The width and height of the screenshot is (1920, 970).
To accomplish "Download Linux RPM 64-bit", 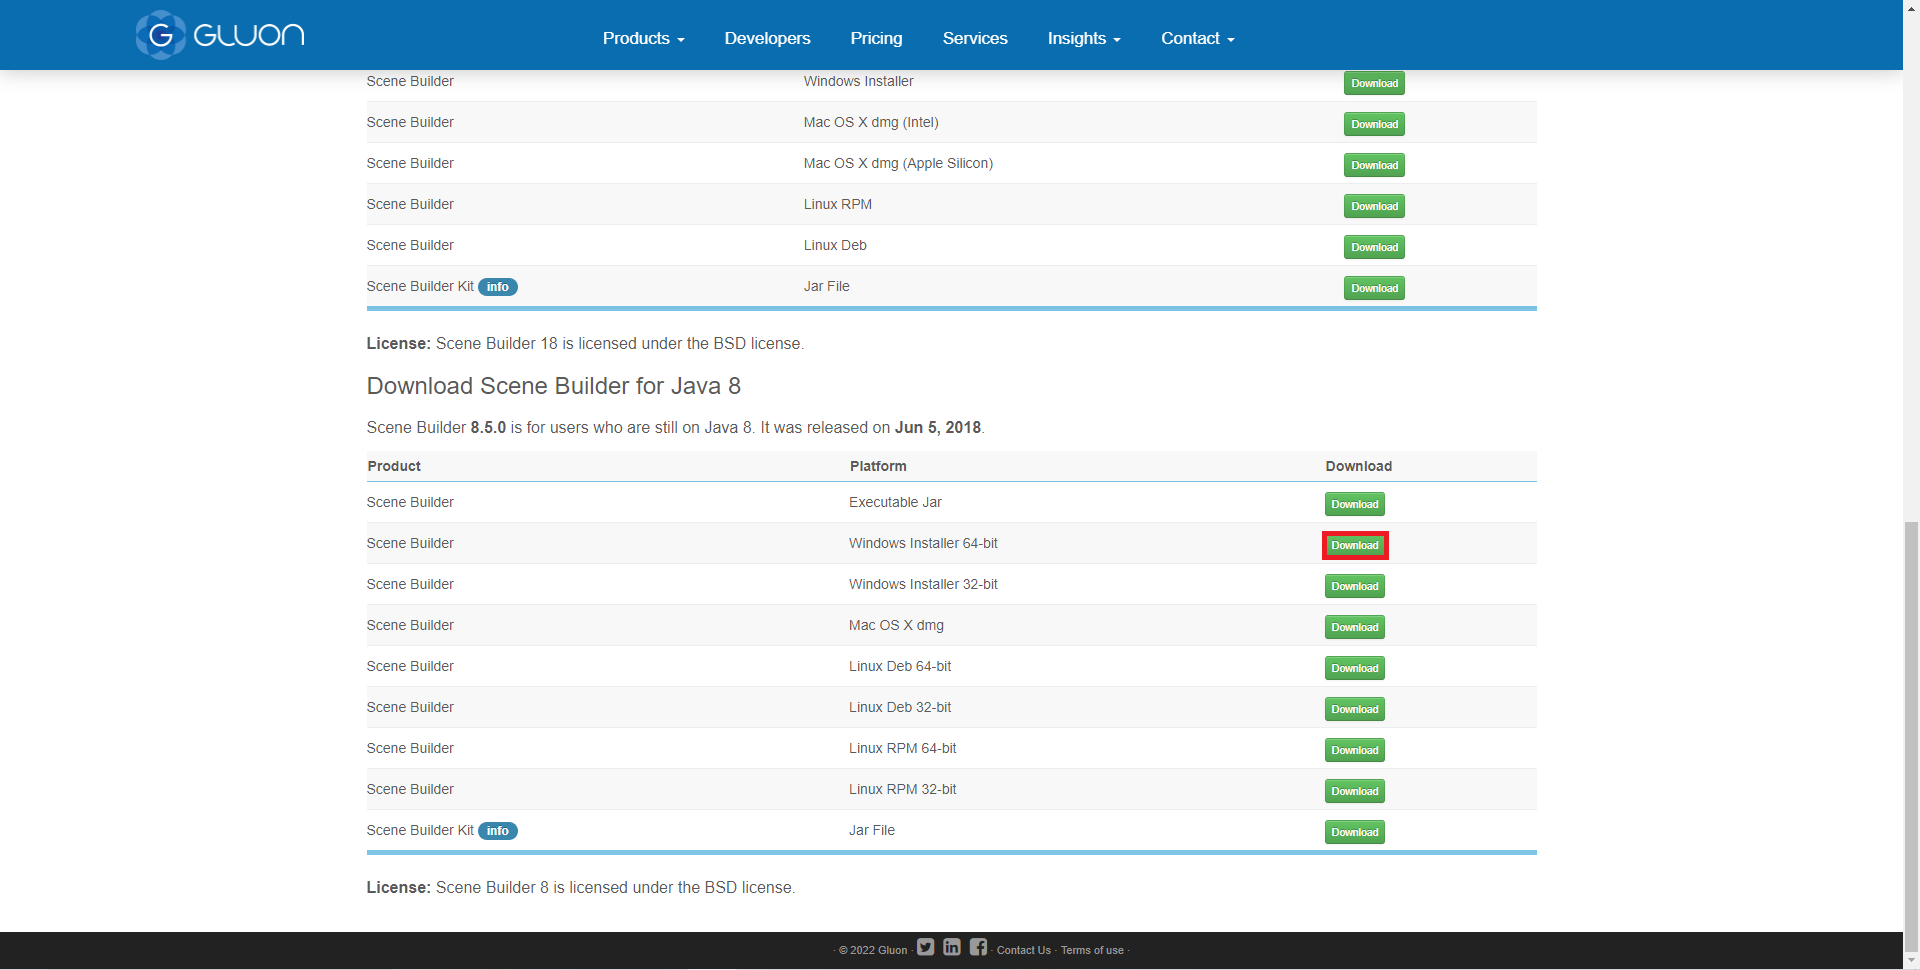I will pos(1355,750).
